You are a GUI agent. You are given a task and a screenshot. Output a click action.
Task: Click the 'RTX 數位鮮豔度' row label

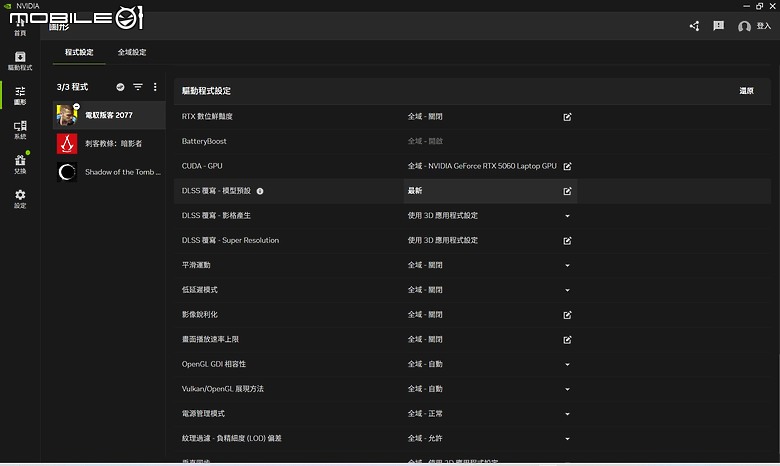(207, 116)
